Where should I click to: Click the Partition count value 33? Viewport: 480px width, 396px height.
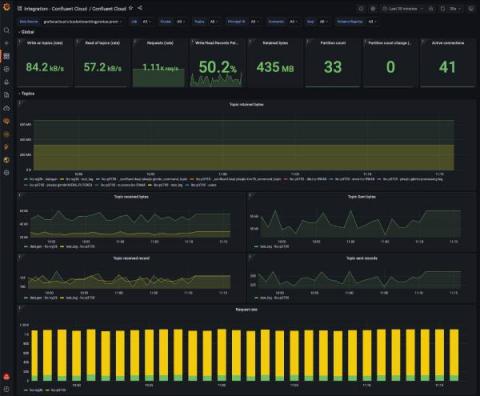333,67
